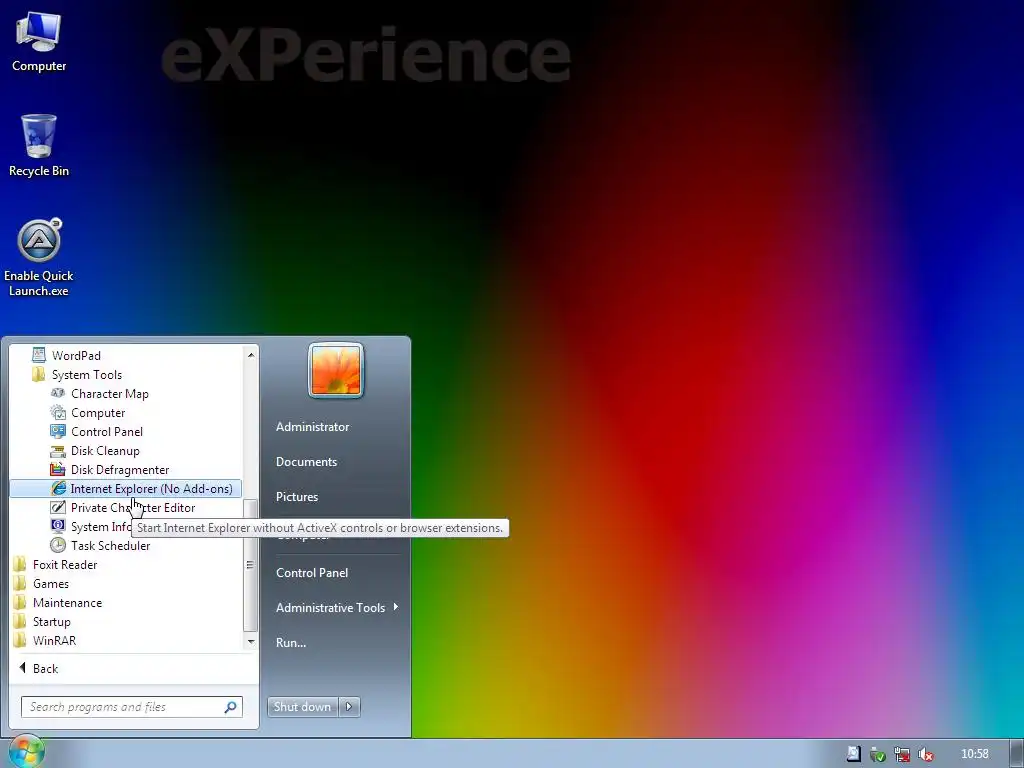The height and width of the screenshot is (768, 1024).
Task: Click the Disk Defragmenter icon
Action: click(x=58, y=470)
